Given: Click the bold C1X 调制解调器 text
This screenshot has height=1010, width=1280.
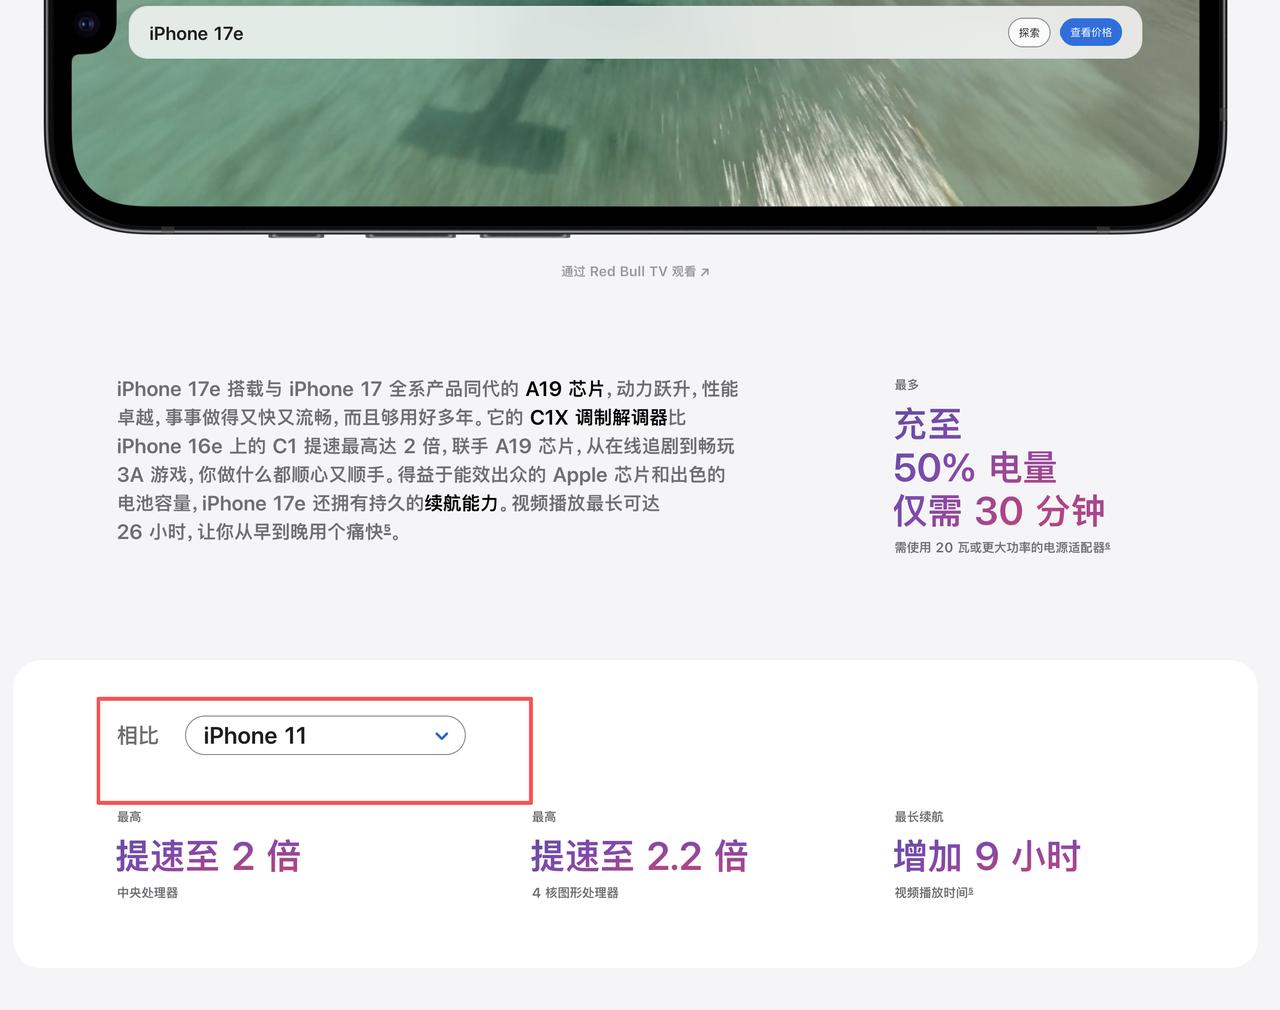Looking at the screenshot, I should click(598, 418).
